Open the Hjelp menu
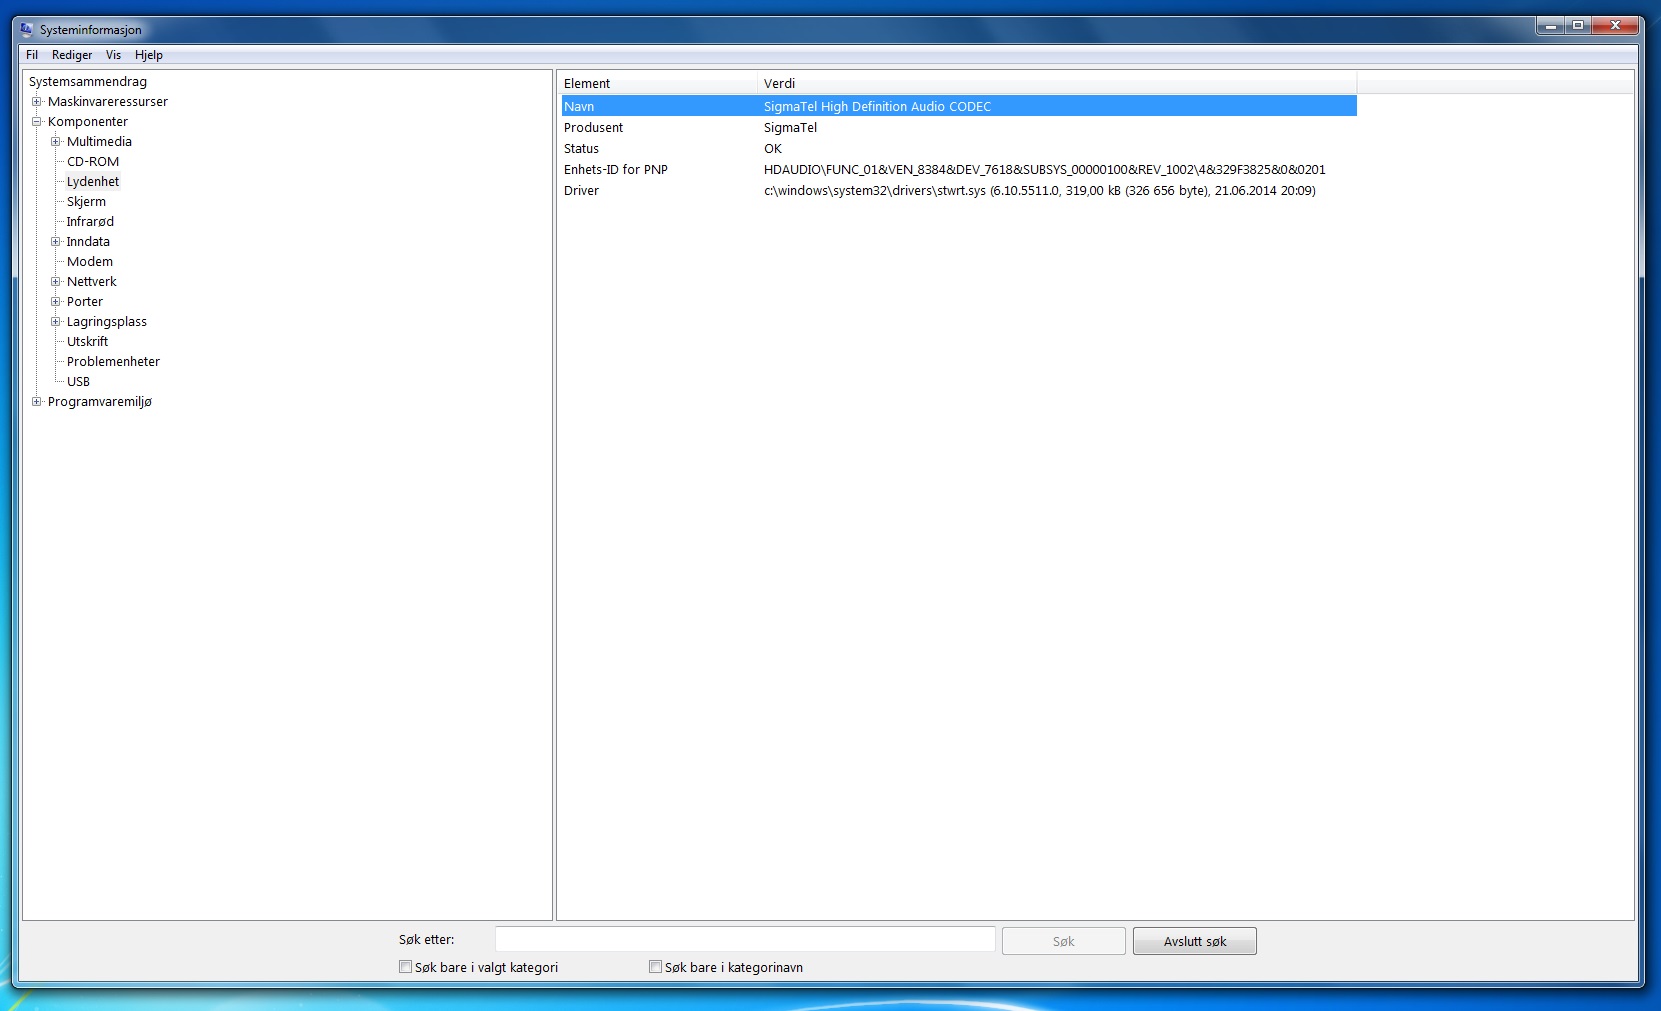Screen dimensions: 1661x1011 [x=149, y=55]
